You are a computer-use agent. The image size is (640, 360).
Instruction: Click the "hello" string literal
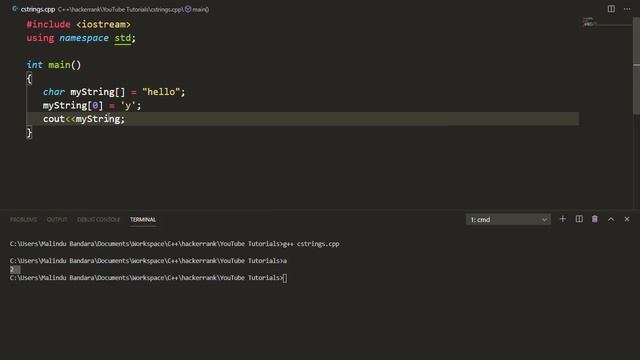coord(161,92)
